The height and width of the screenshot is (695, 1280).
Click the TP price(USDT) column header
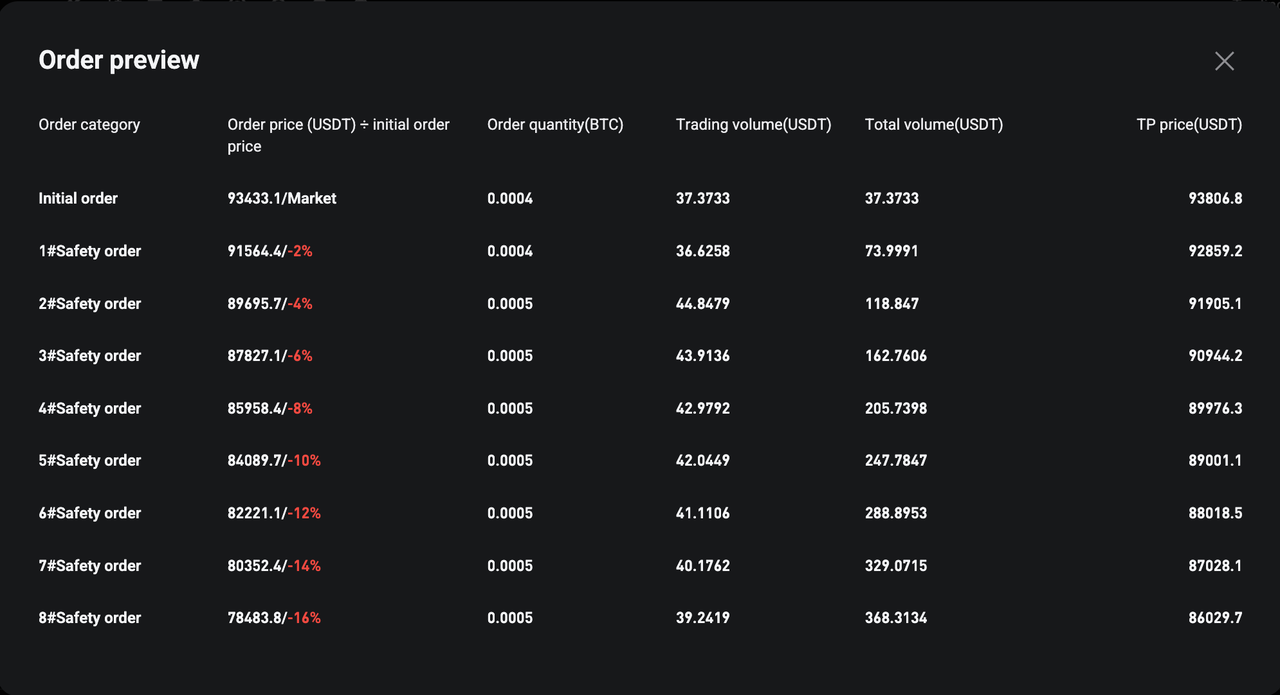(x=1189, y=125)
